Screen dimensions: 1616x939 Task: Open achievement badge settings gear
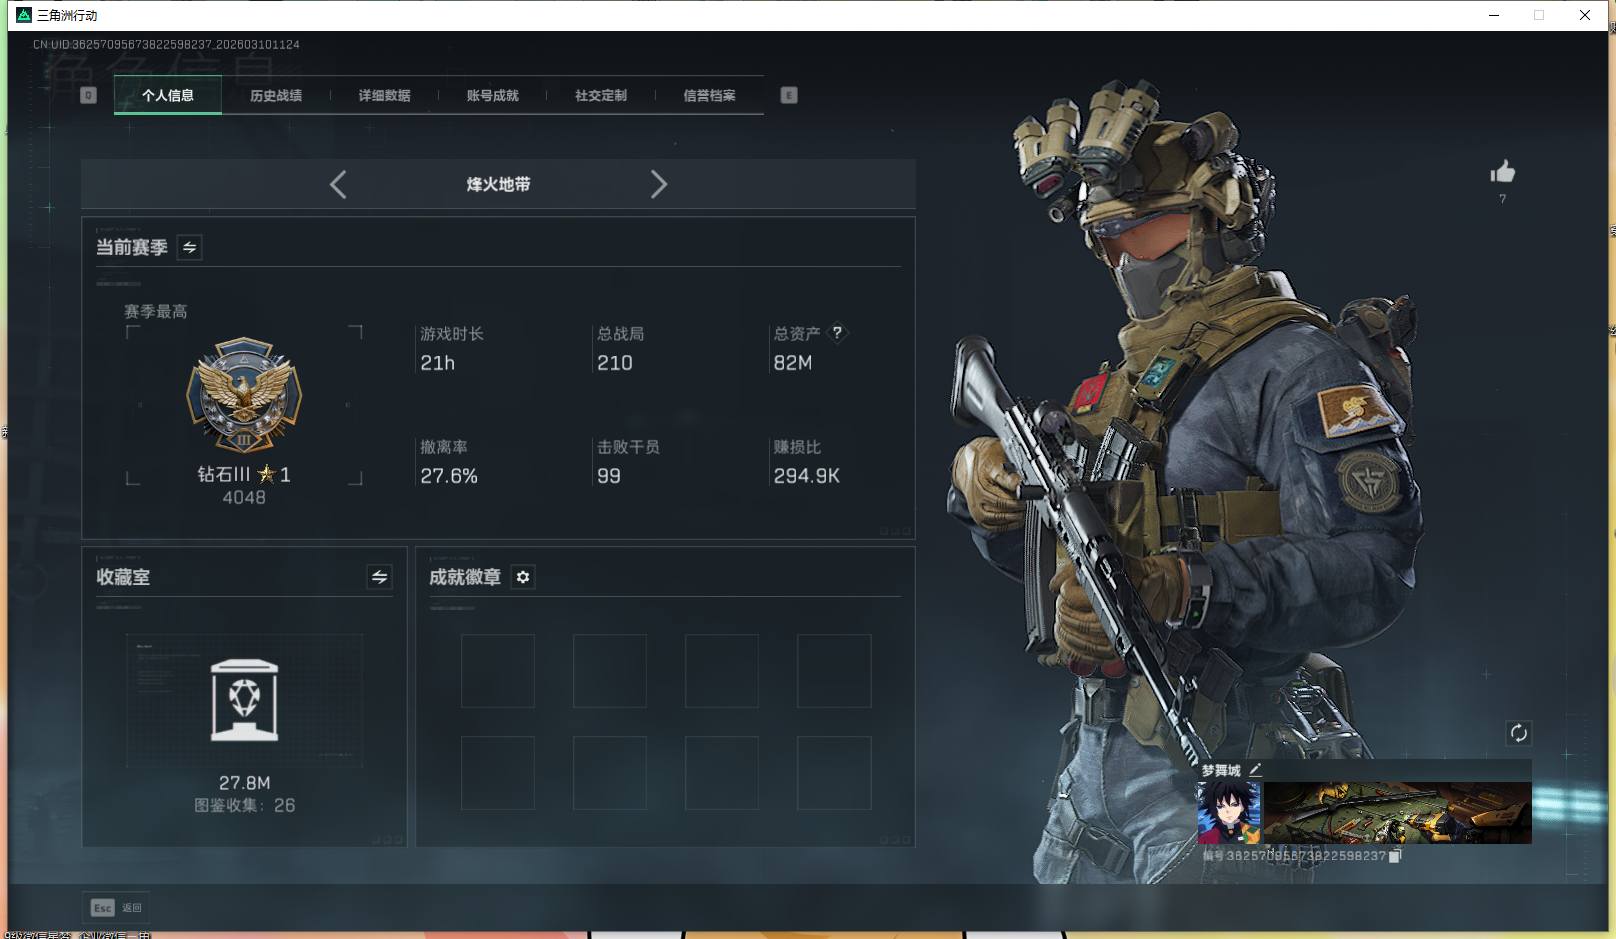click(x=522, y=577)
